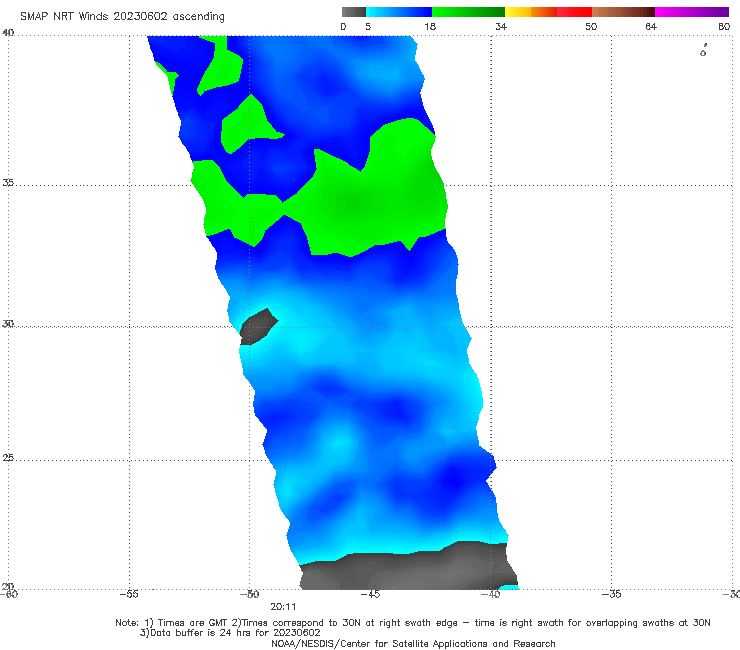Click the green 18–34 segment of the color bar
The height and width of the screenshot is (650, 740).
tap(468, 12)
